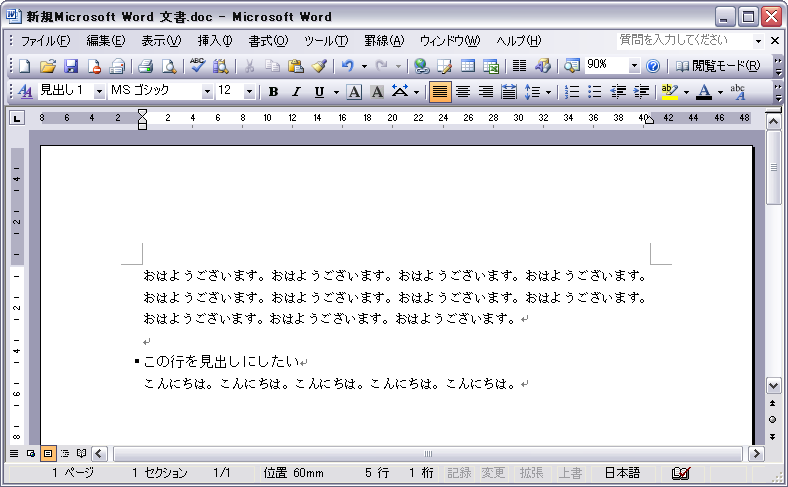The height and width of the screenshot is (487, 788).
Task: Click the 日本語 language status indicator
Action: click(x=621, y=472)
